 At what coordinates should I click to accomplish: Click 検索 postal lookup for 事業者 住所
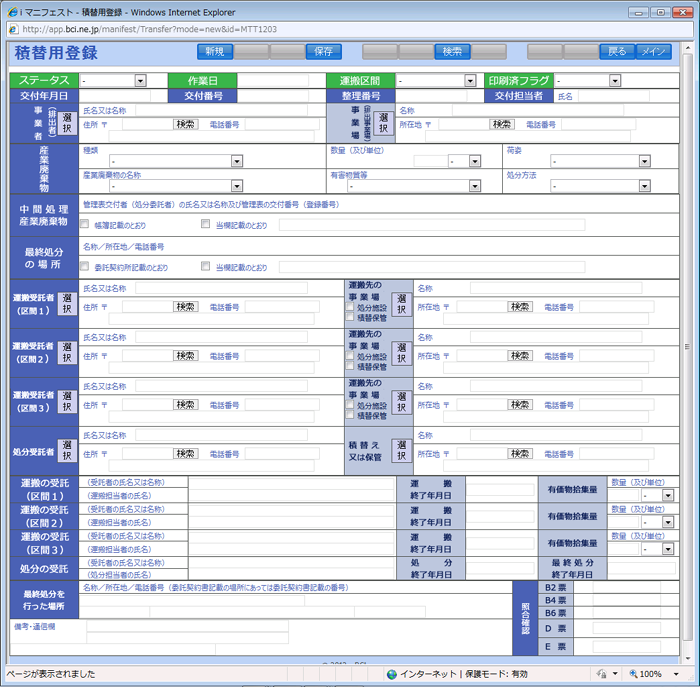tap(185, 125)
